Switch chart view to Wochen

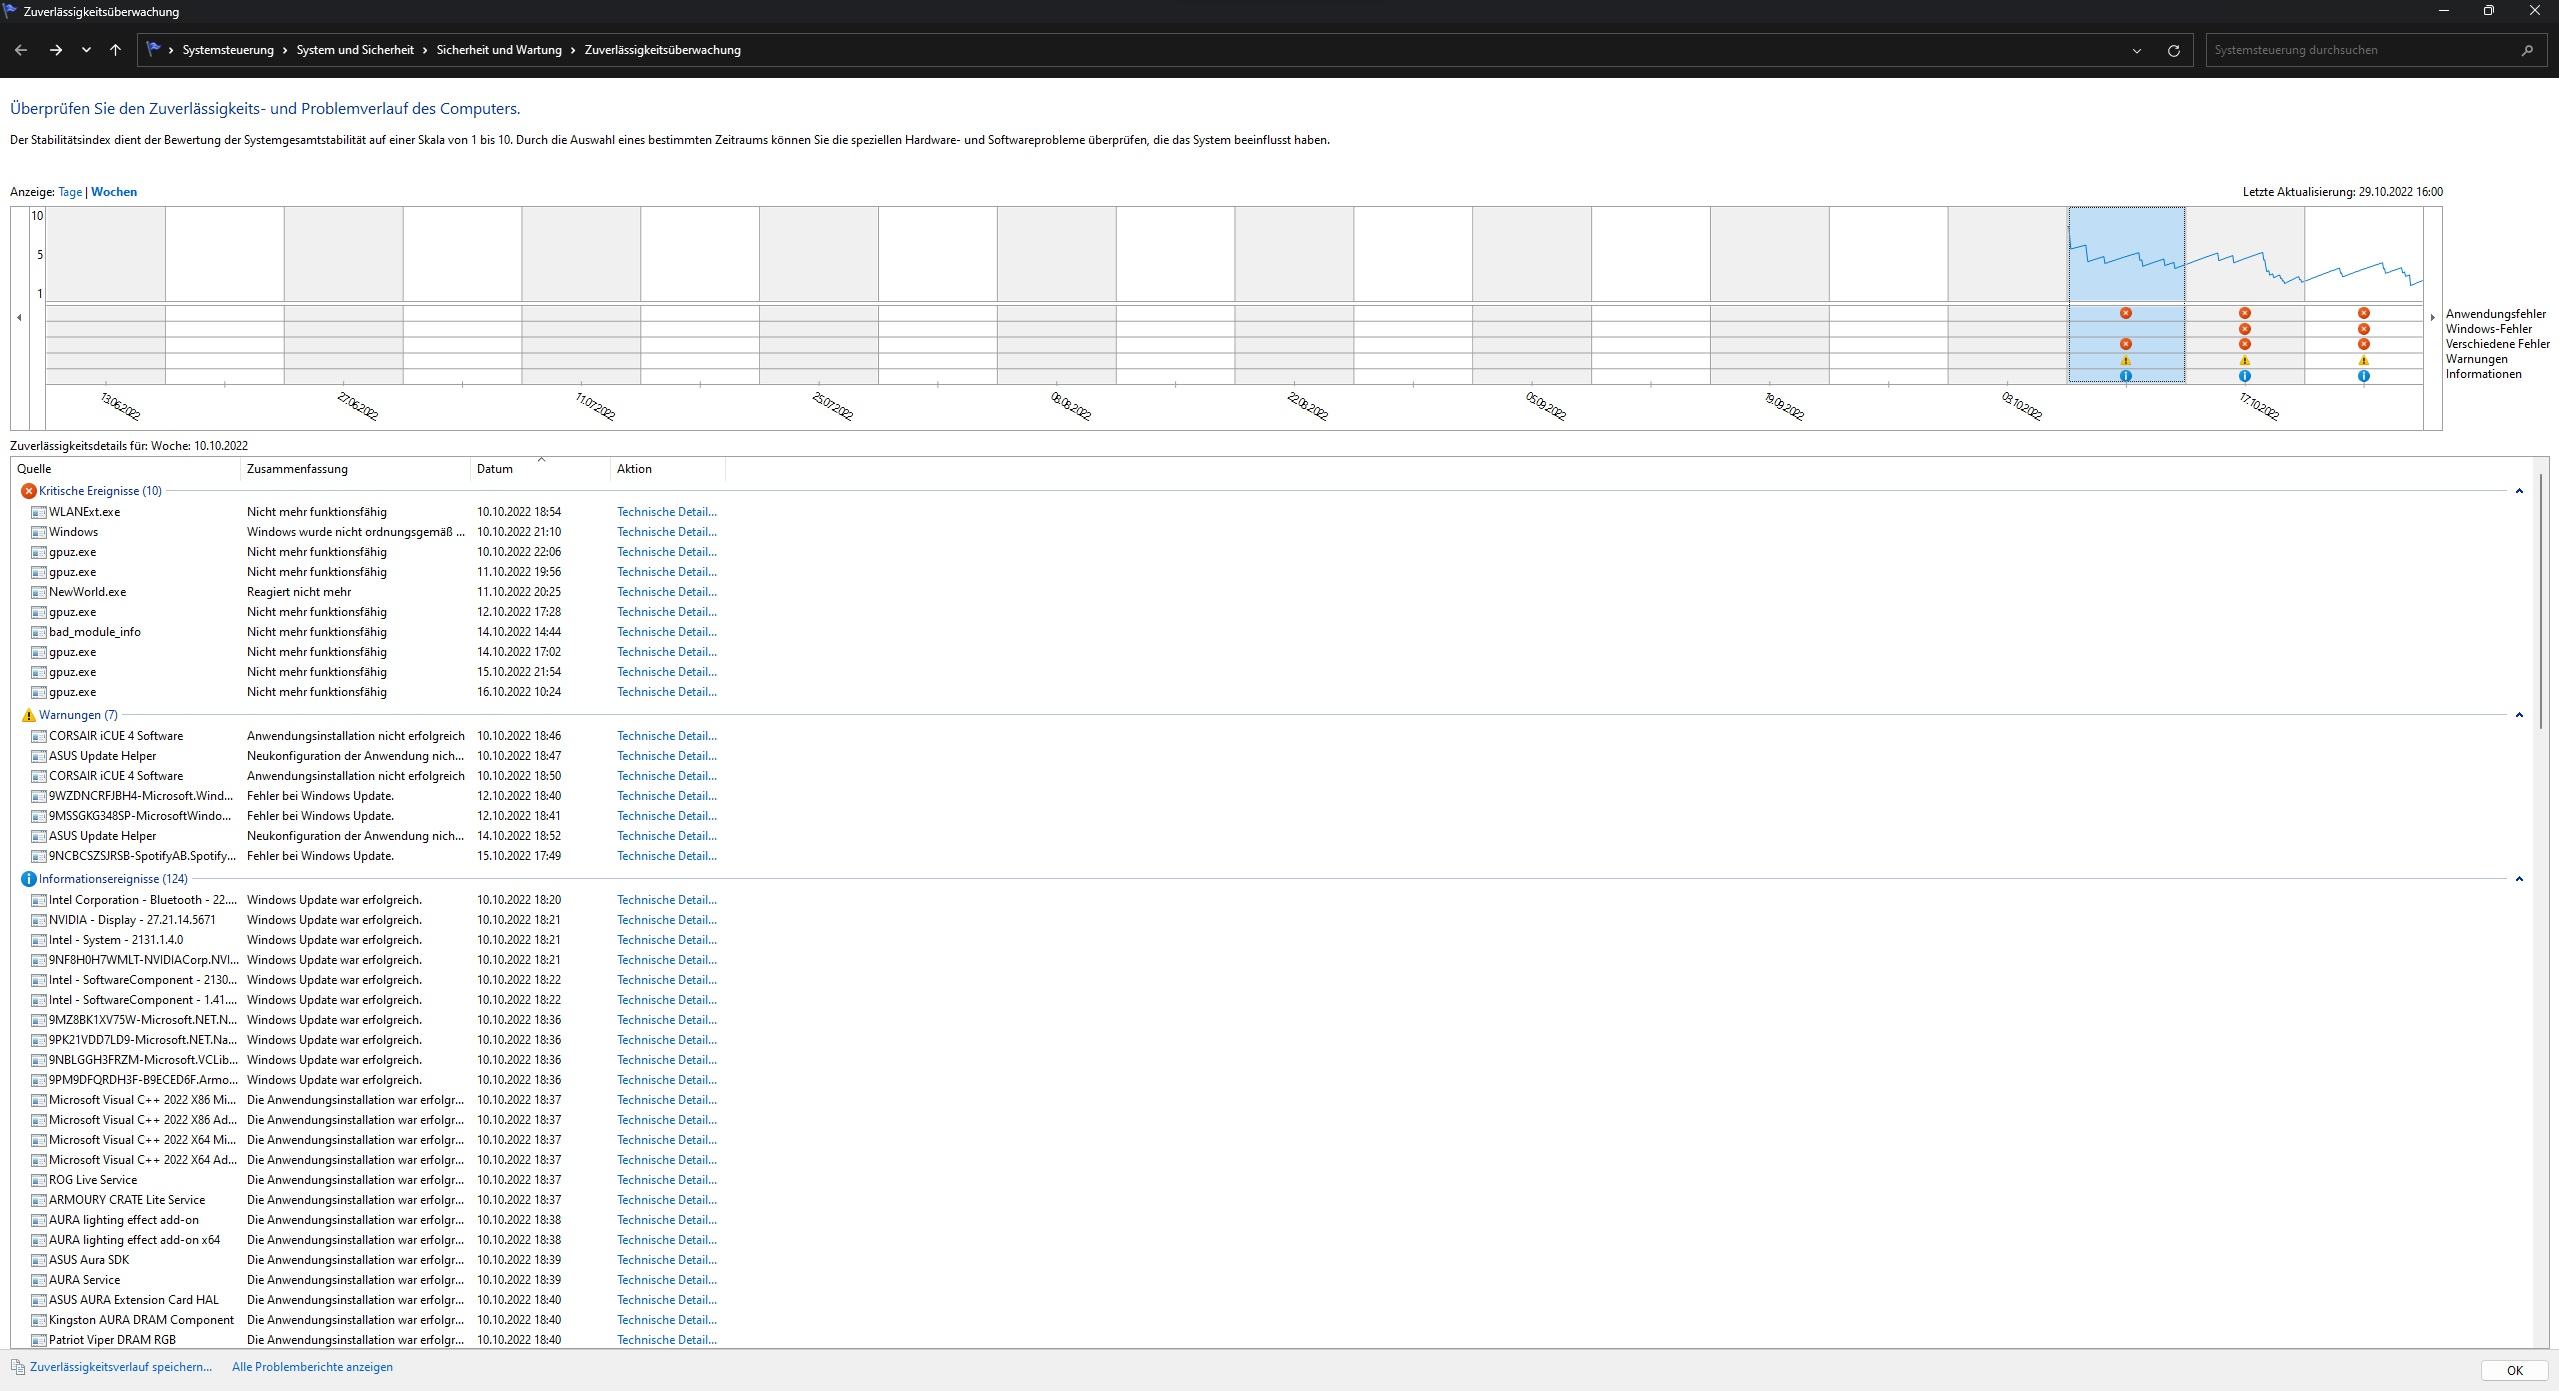114,192
